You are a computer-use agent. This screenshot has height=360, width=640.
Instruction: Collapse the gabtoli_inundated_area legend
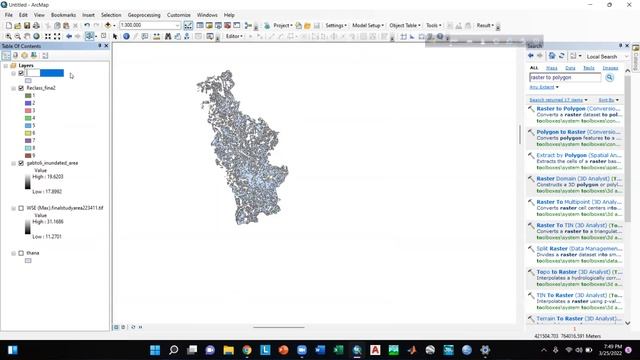(13, 163)
